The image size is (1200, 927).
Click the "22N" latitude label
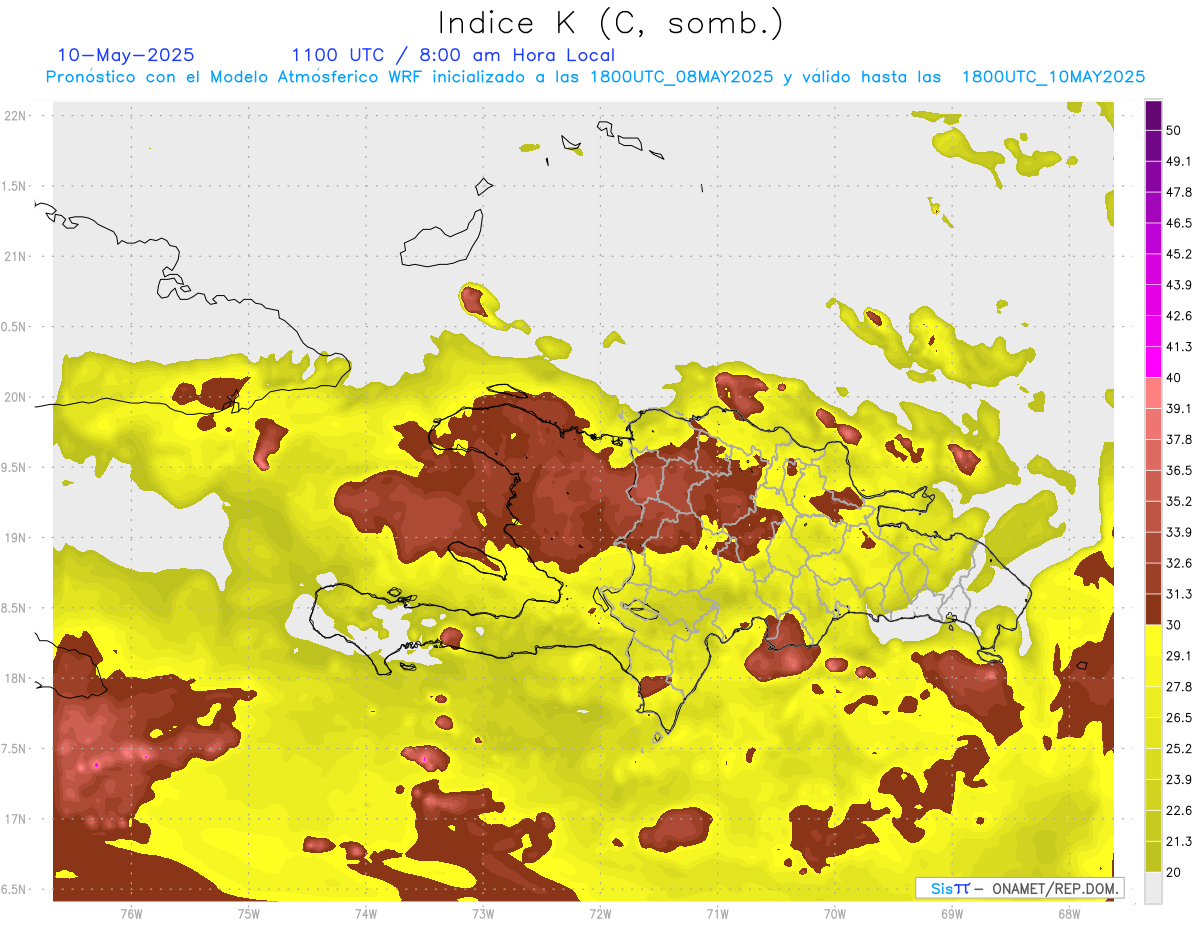tap(16, 115)
